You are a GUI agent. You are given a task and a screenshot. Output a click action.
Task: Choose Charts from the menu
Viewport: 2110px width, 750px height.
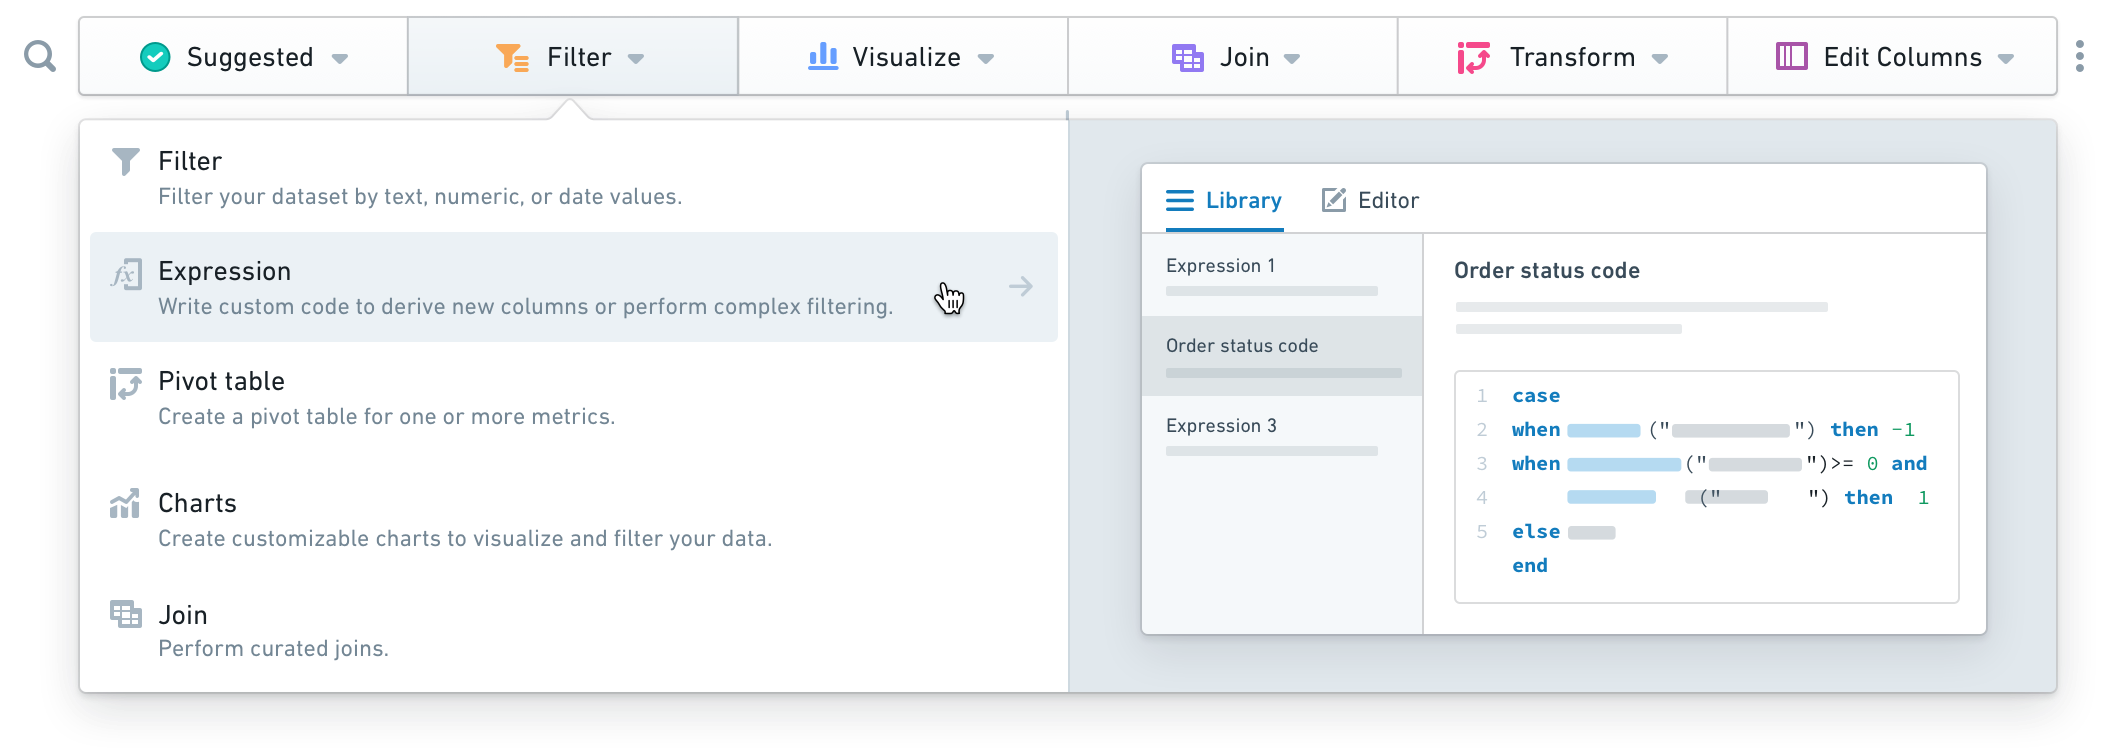(x=573, y=519)
